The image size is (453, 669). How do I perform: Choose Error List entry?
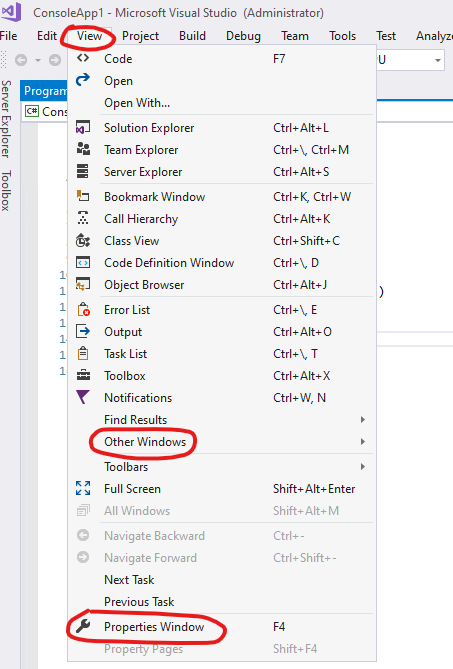(222, 310)
